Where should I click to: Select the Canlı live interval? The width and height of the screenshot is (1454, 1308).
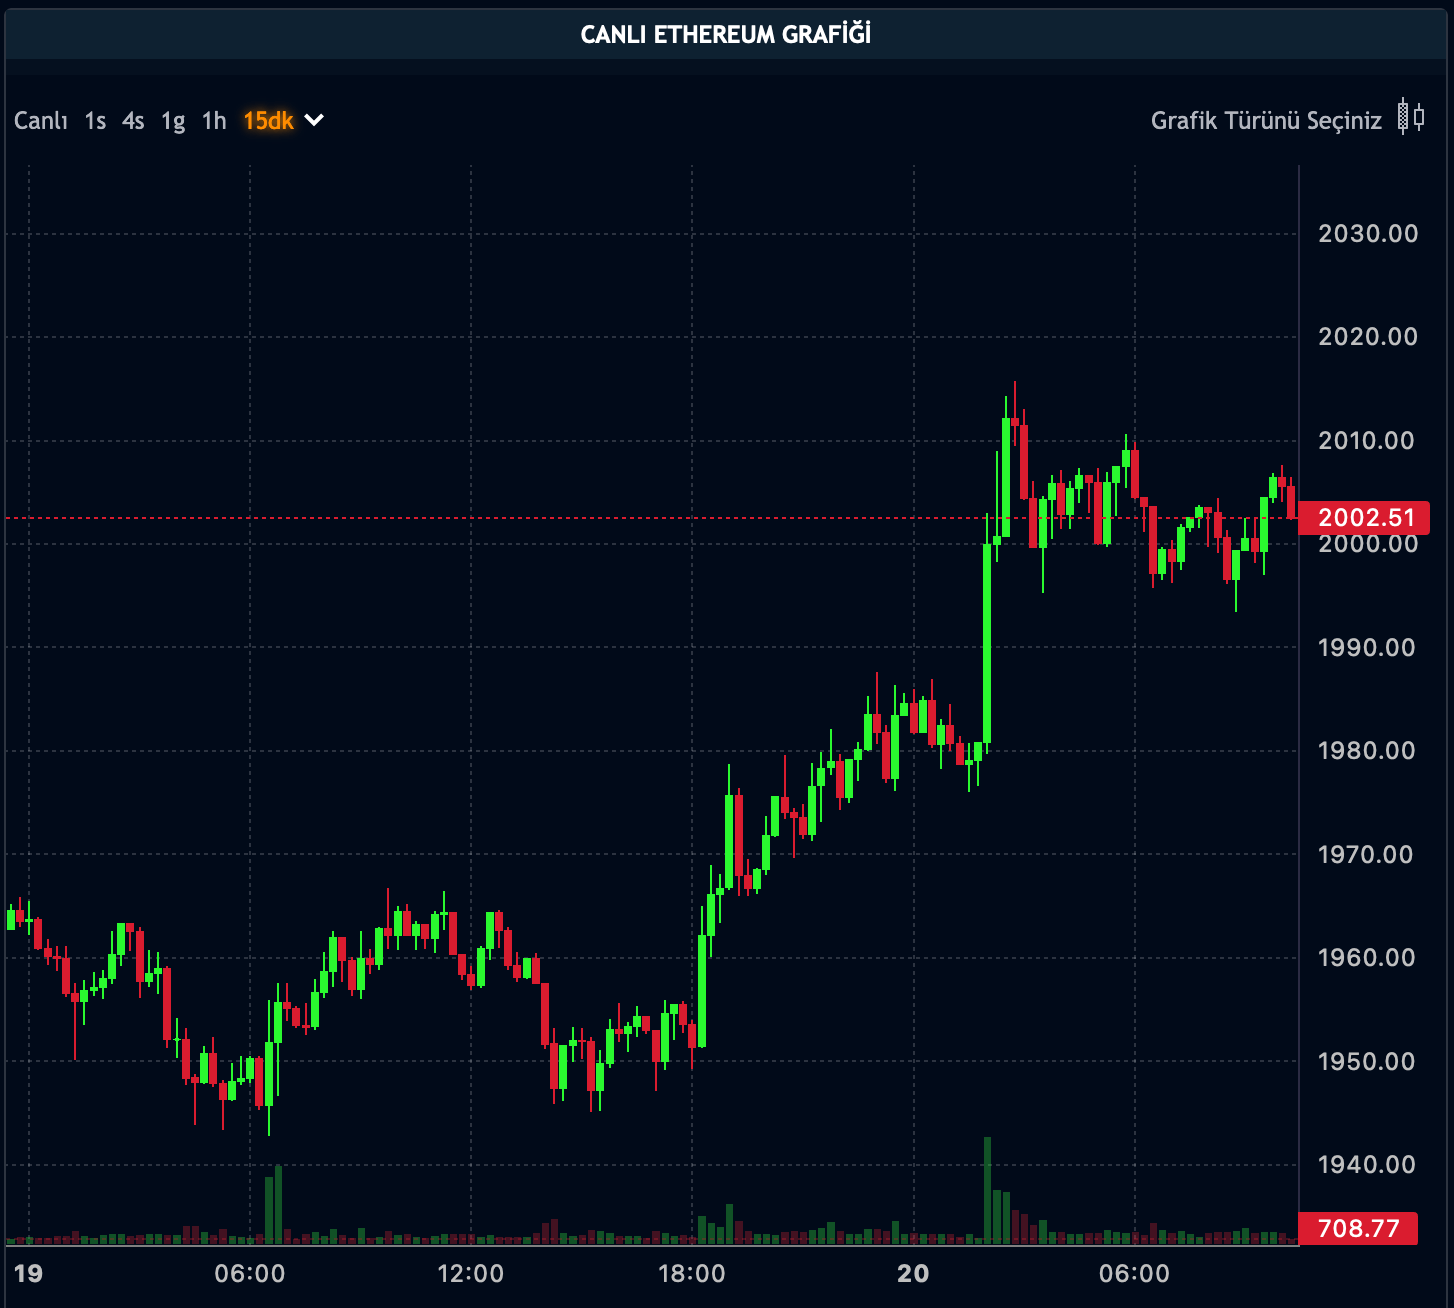point(41,121)
